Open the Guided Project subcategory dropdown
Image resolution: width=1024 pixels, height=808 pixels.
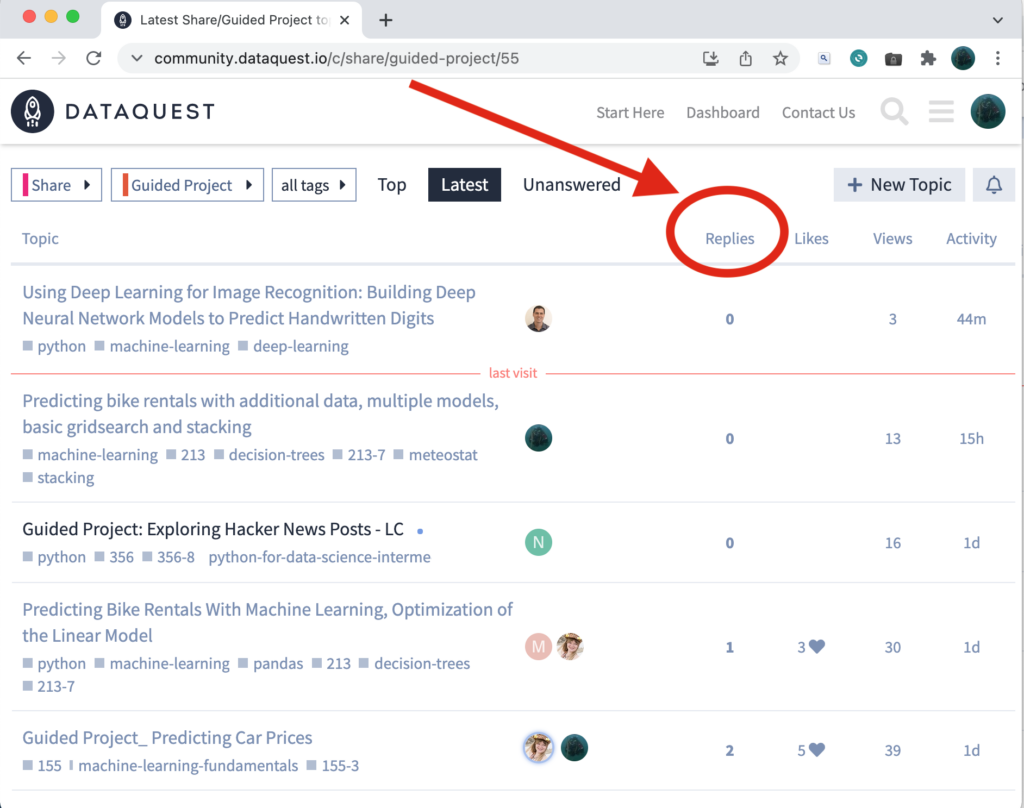pyautogui.click(x=186, y=184)
